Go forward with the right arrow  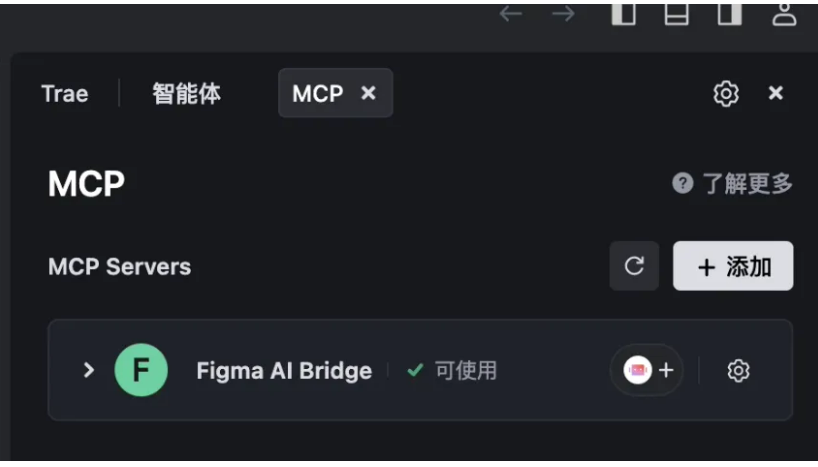(x=563, y=14)
